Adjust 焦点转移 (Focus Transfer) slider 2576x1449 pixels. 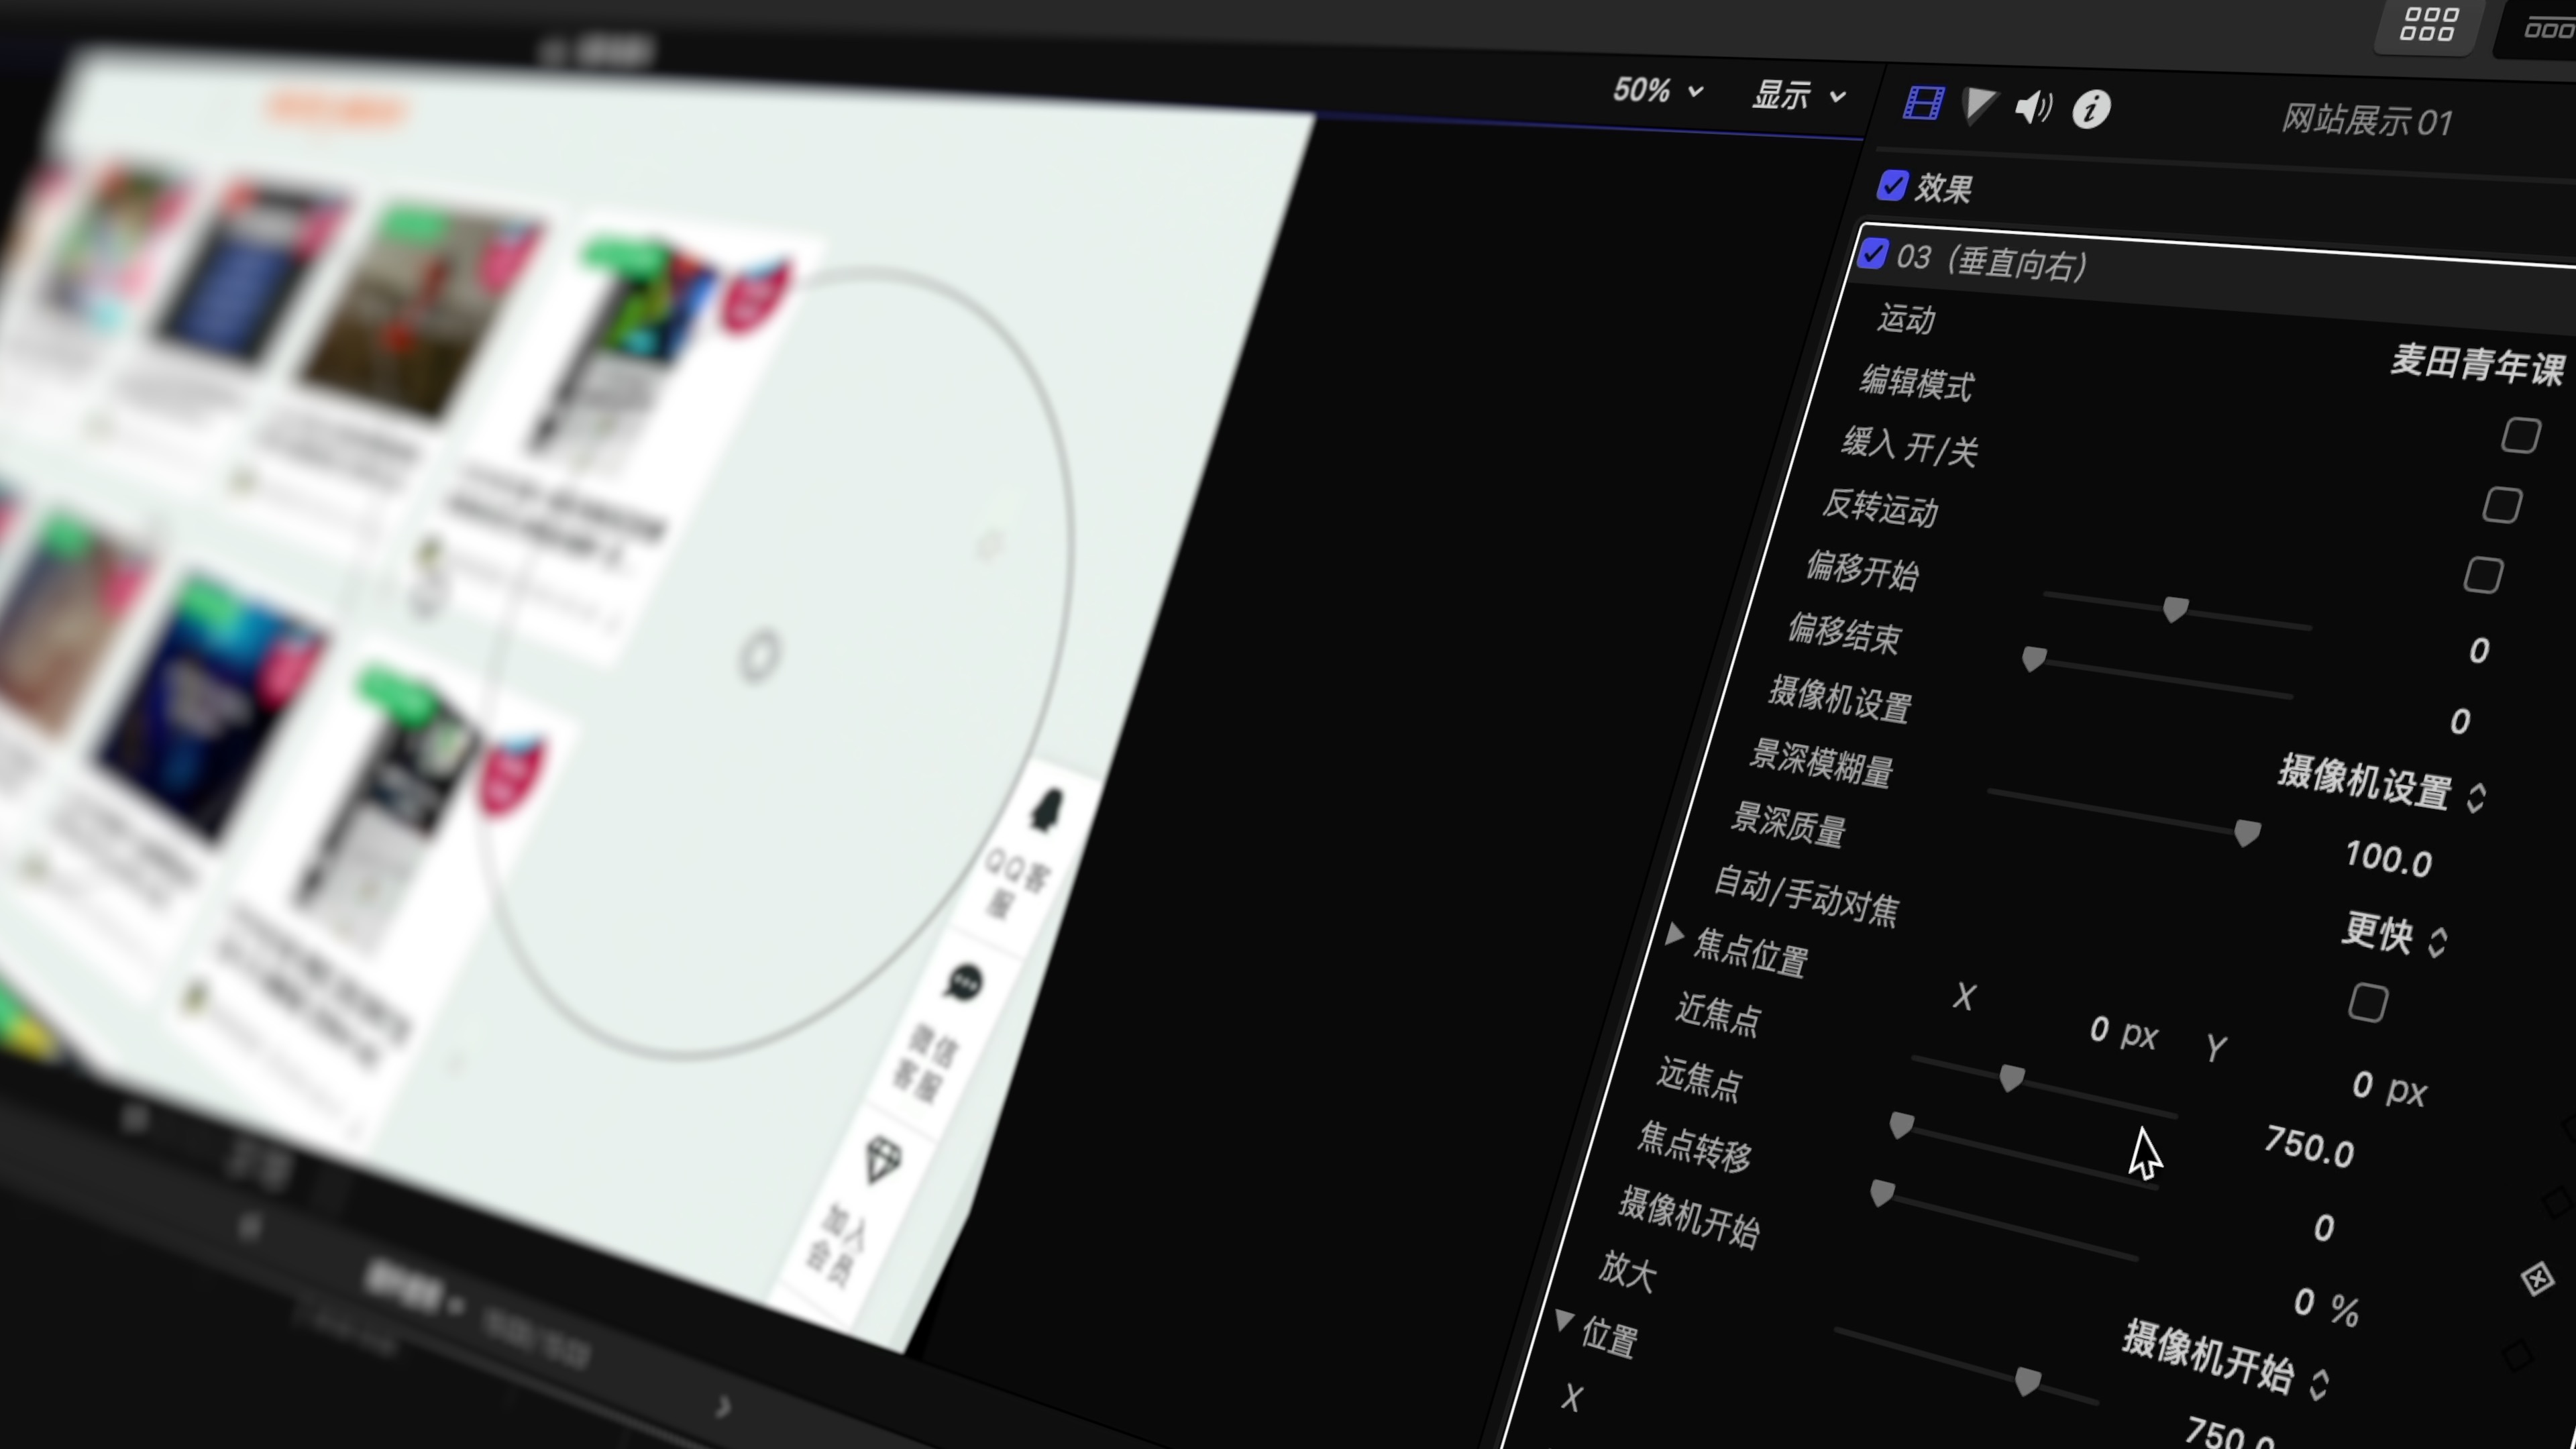click(x=1896, y=1130)
